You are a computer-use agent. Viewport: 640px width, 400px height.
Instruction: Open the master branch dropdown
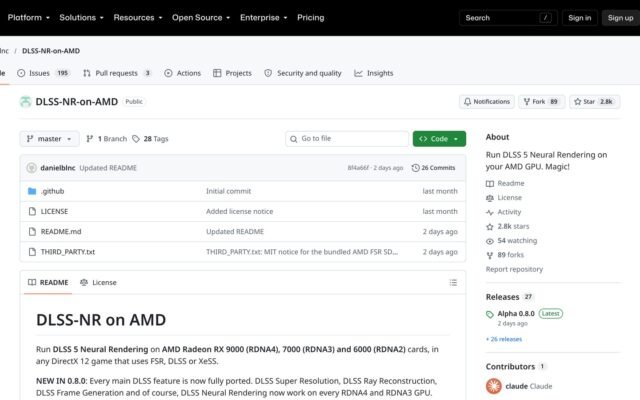point(49,139)
